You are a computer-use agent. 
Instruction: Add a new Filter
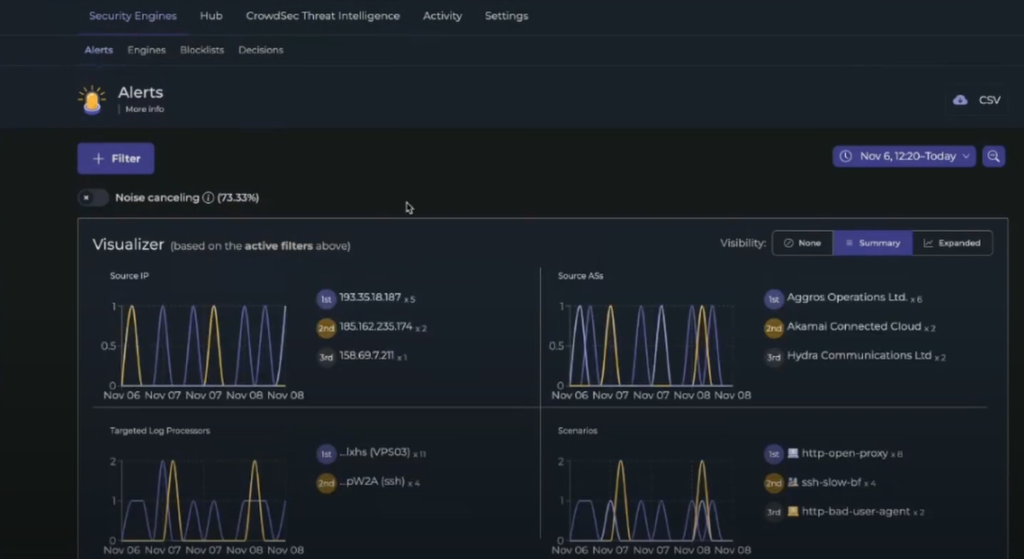click(x=116, y=159)
